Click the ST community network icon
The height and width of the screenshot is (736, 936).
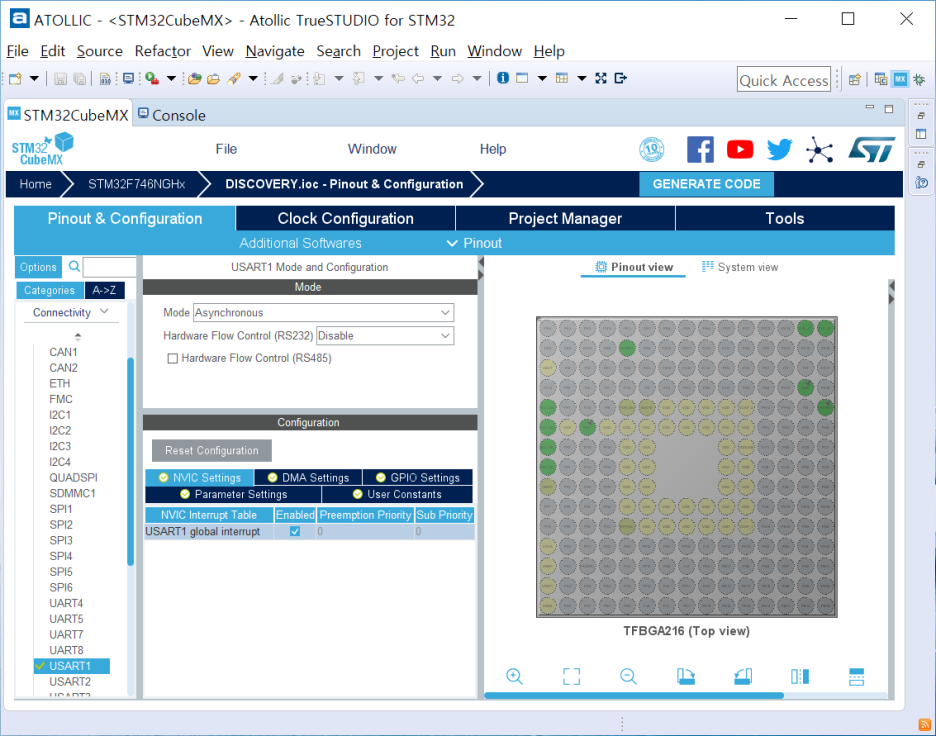(x=820, y=149)
